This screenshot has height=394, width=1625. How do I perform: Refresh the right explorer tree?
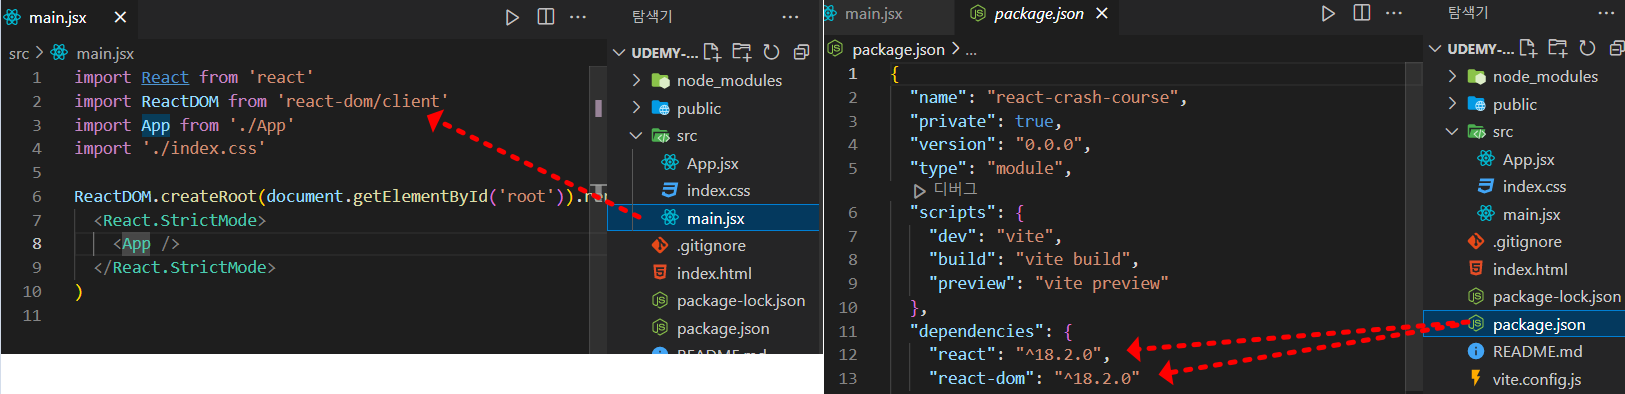click(x=1587, y=48)
